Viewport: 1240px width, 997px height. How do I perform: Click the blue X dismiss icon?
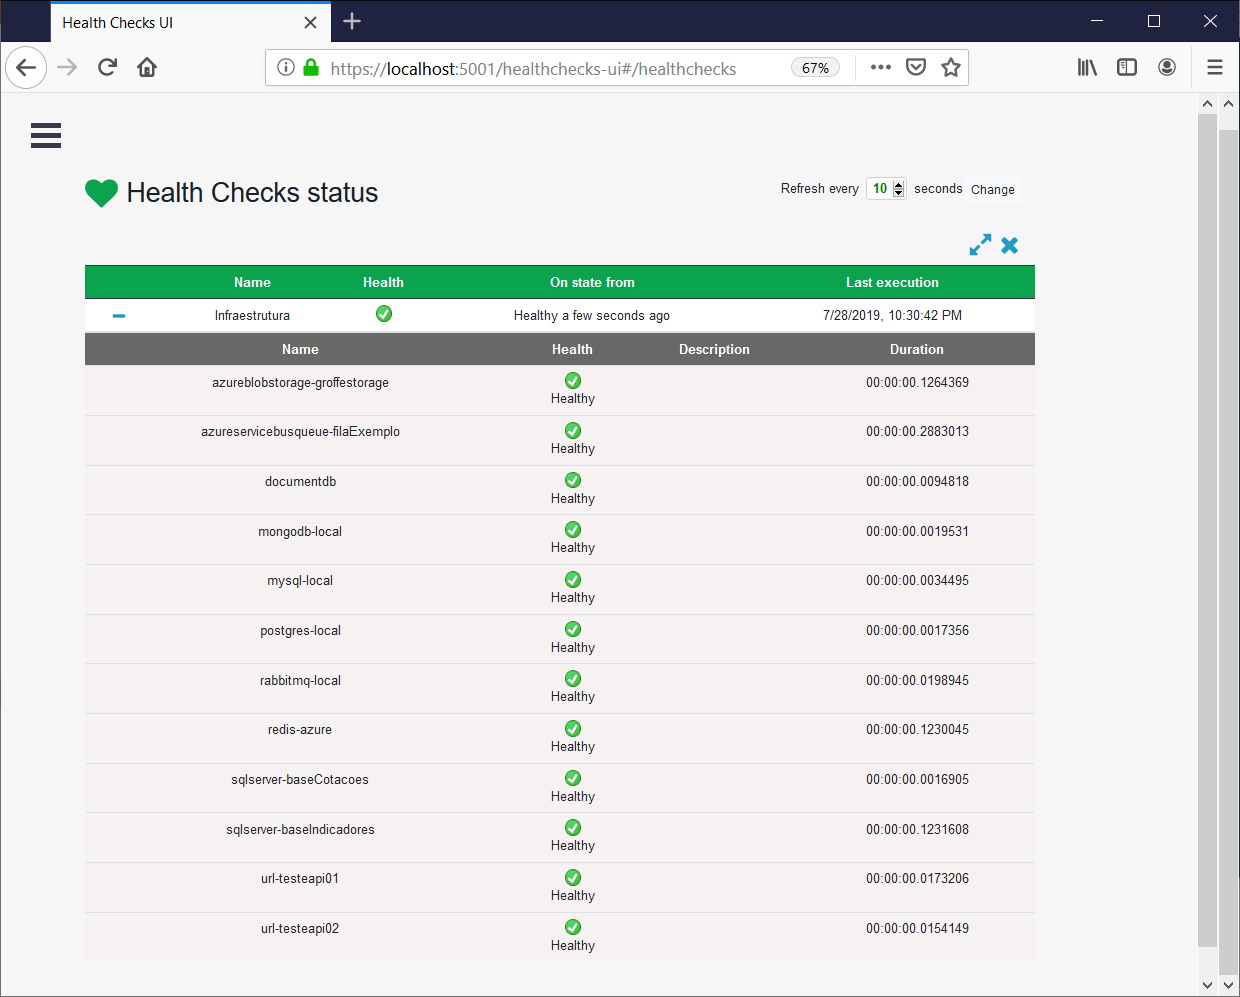(x=1010, y=244)
